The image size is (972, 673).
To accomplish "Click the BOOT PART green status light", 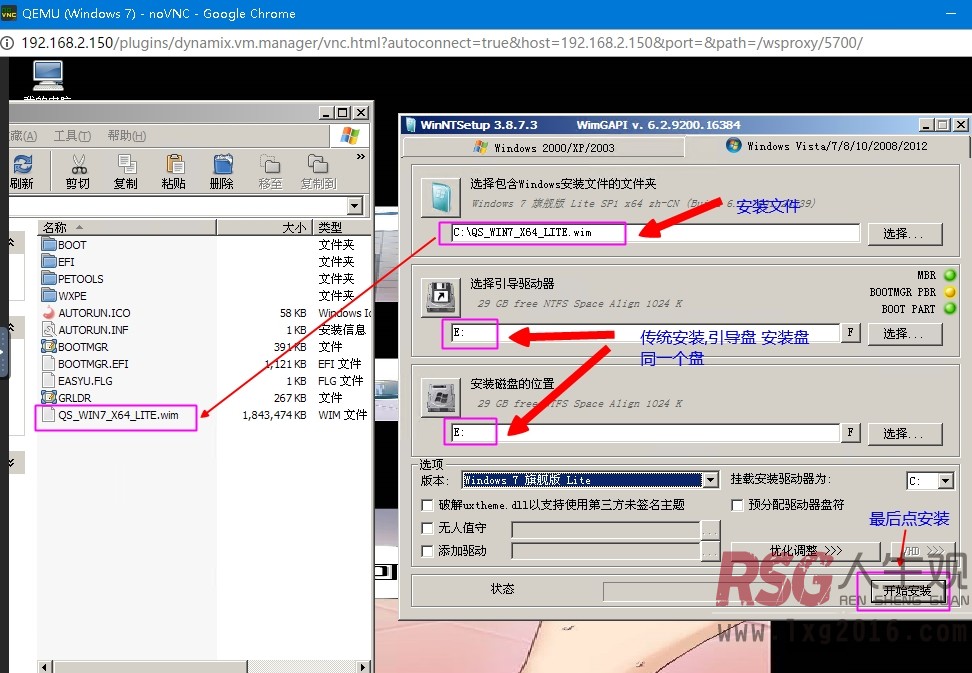I will point(950,308).
